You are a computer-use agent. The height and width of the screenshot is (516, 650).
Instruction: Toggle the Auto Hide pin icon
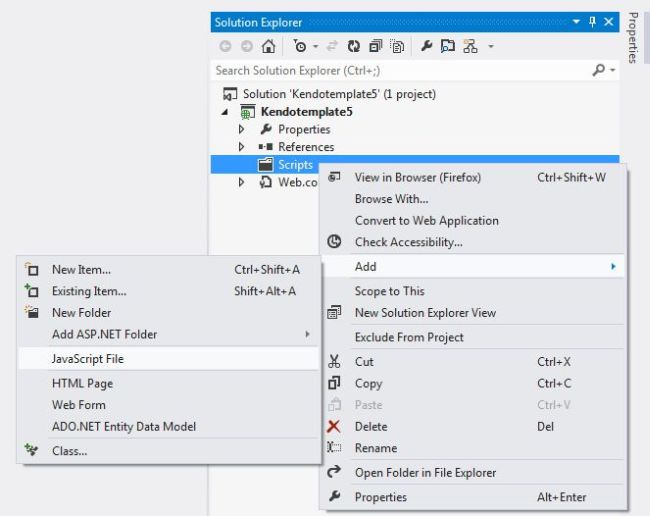592,22
